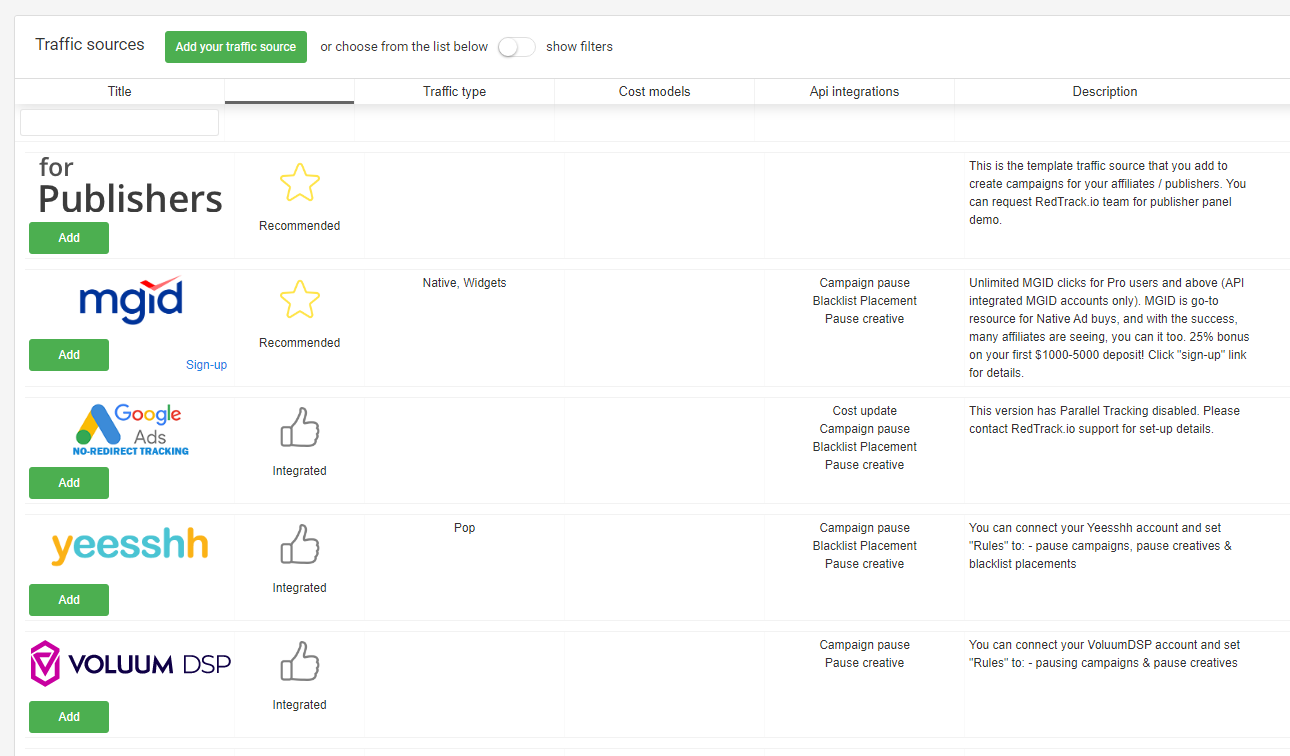This screenshot has height=756, width=1290.
Task: Click 'Integrated' label in Google Ads row
Action: click(x=300, y=471)
